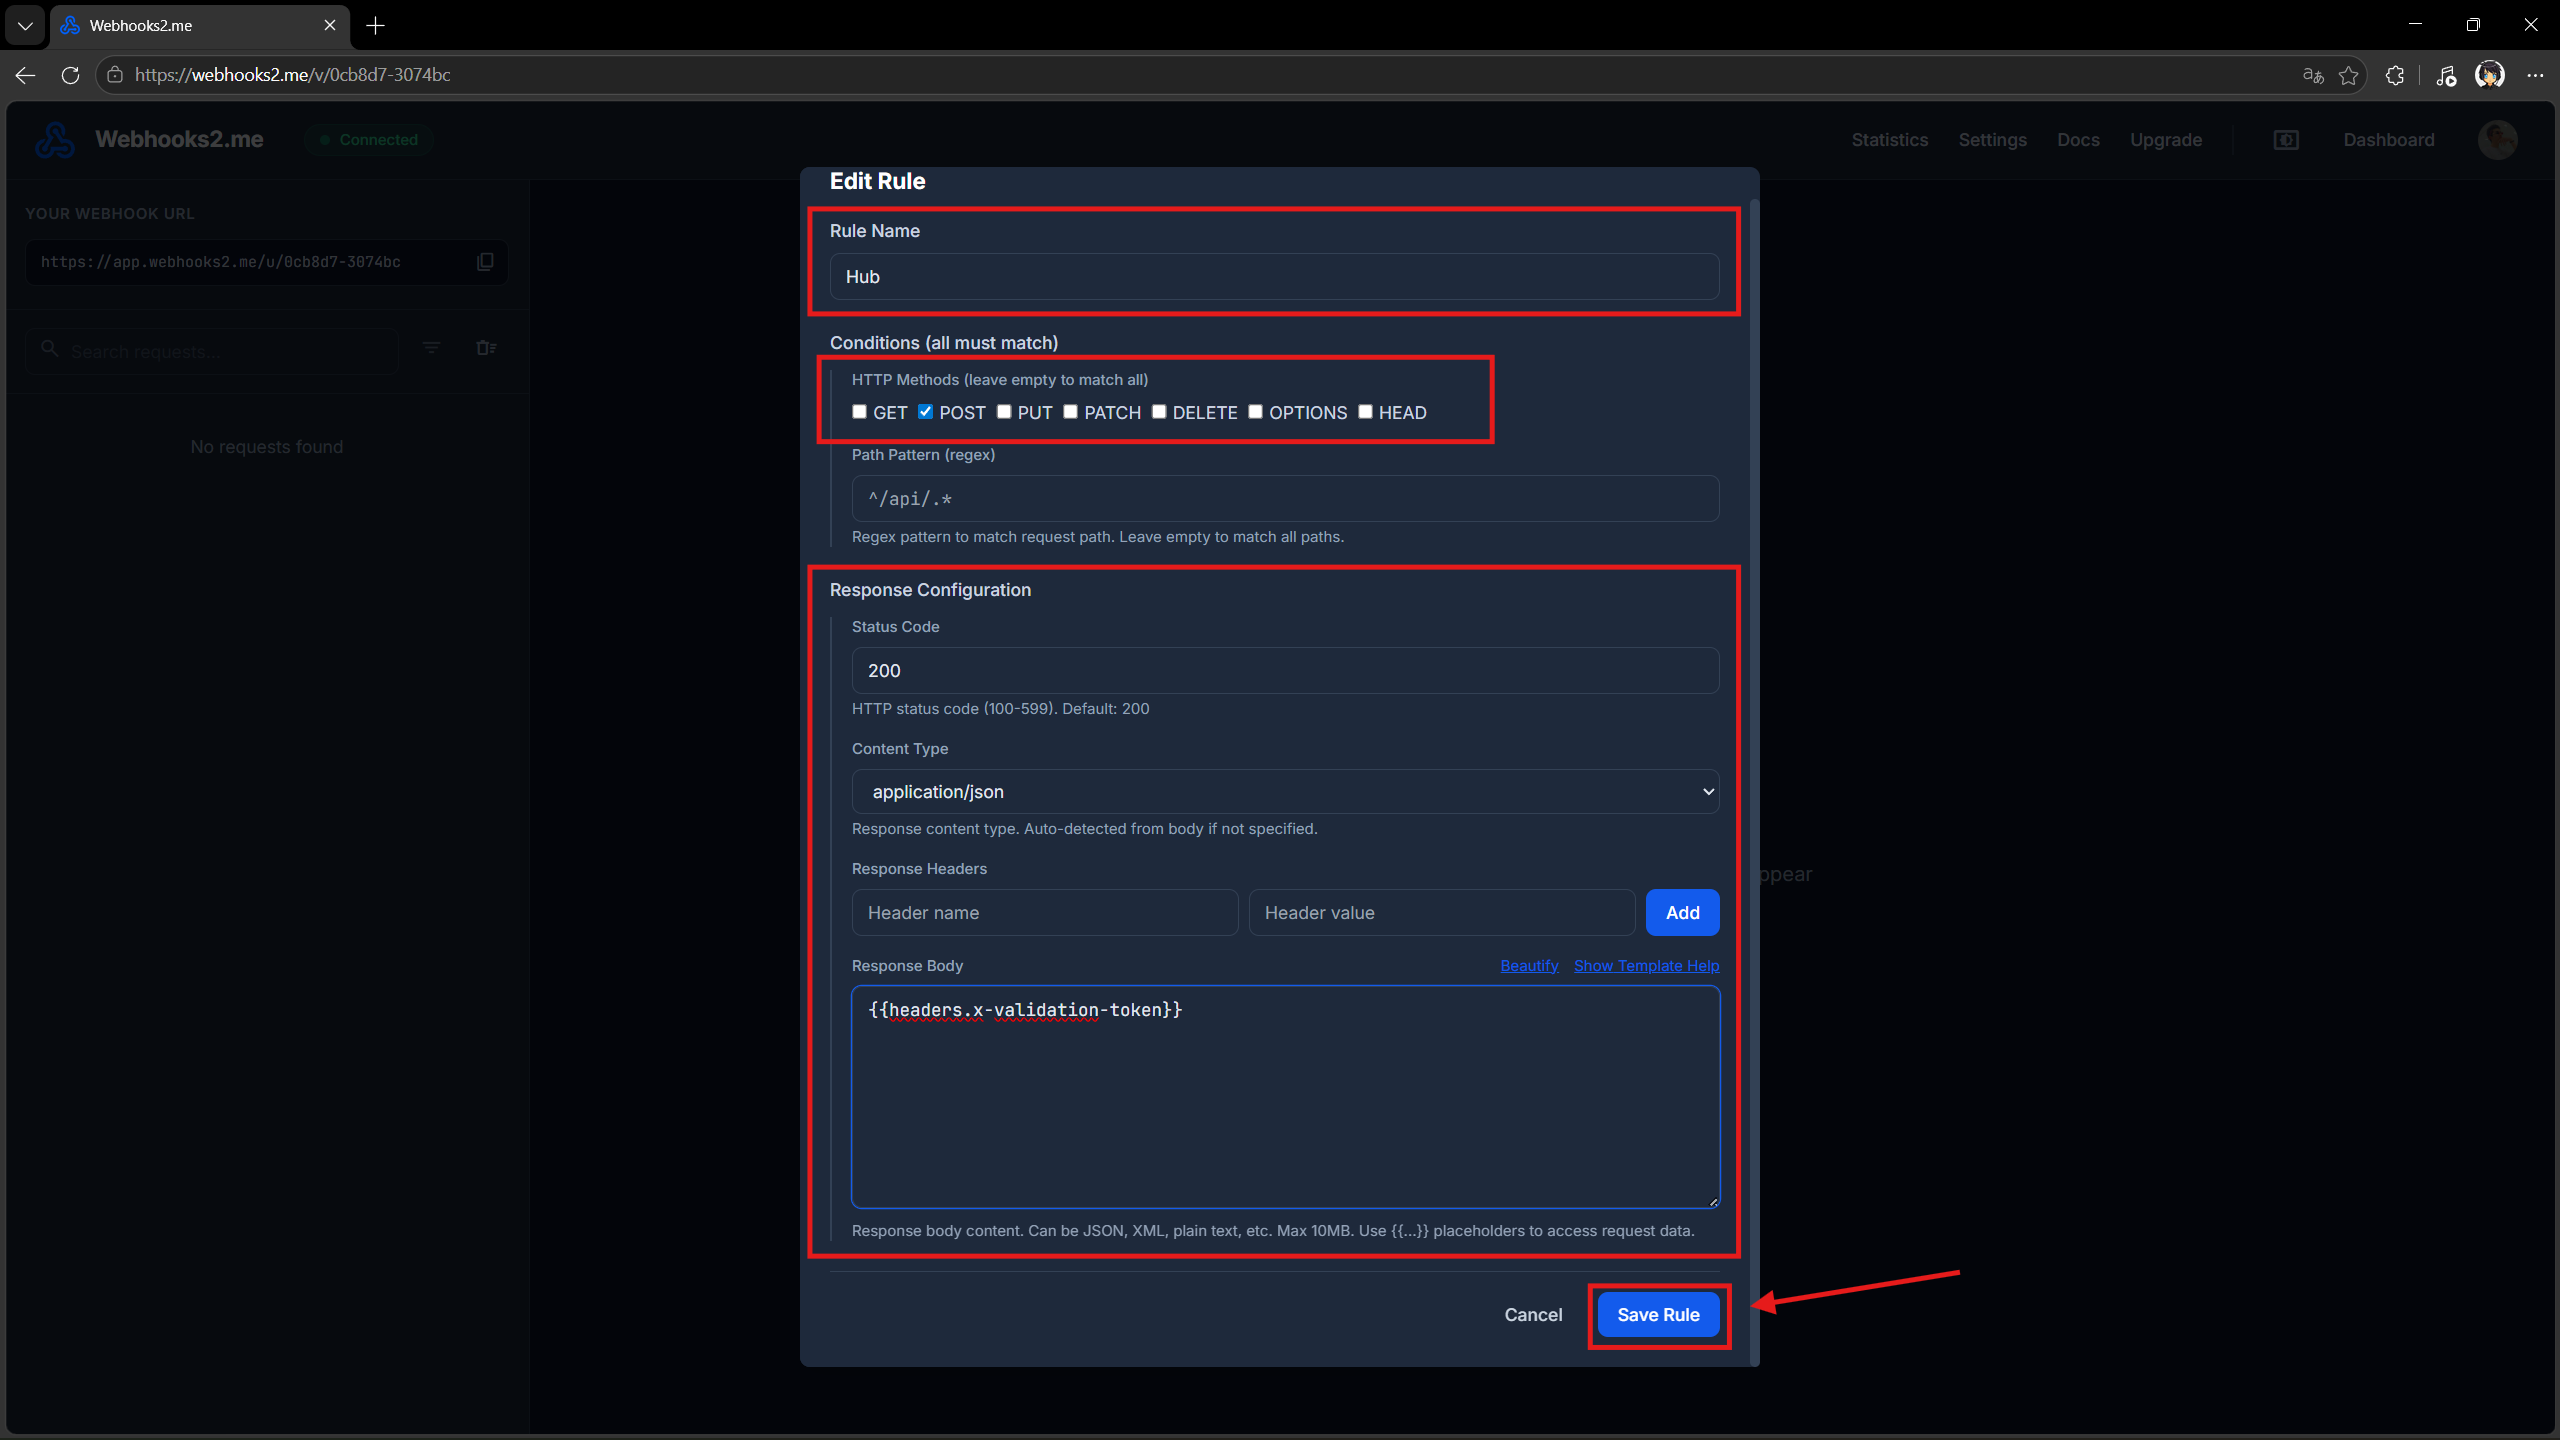
Task: Uncheck the POST method checkbox
Action: pyautogui.click(x=926, y=412)
